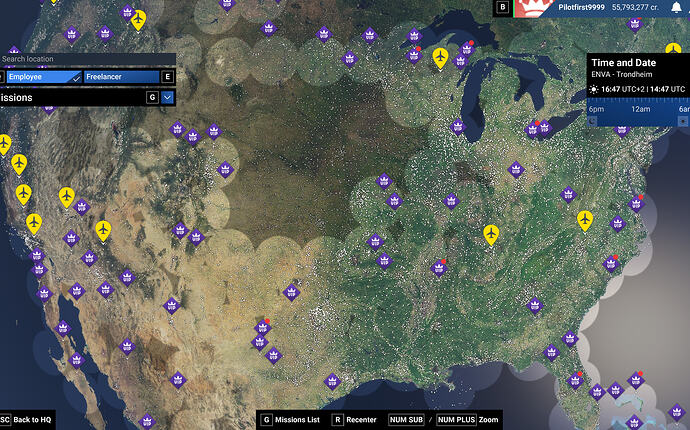This screenshot has height=430, width=690.
Task: Open the notifications bell icon
Action: (x=677, y=7)
